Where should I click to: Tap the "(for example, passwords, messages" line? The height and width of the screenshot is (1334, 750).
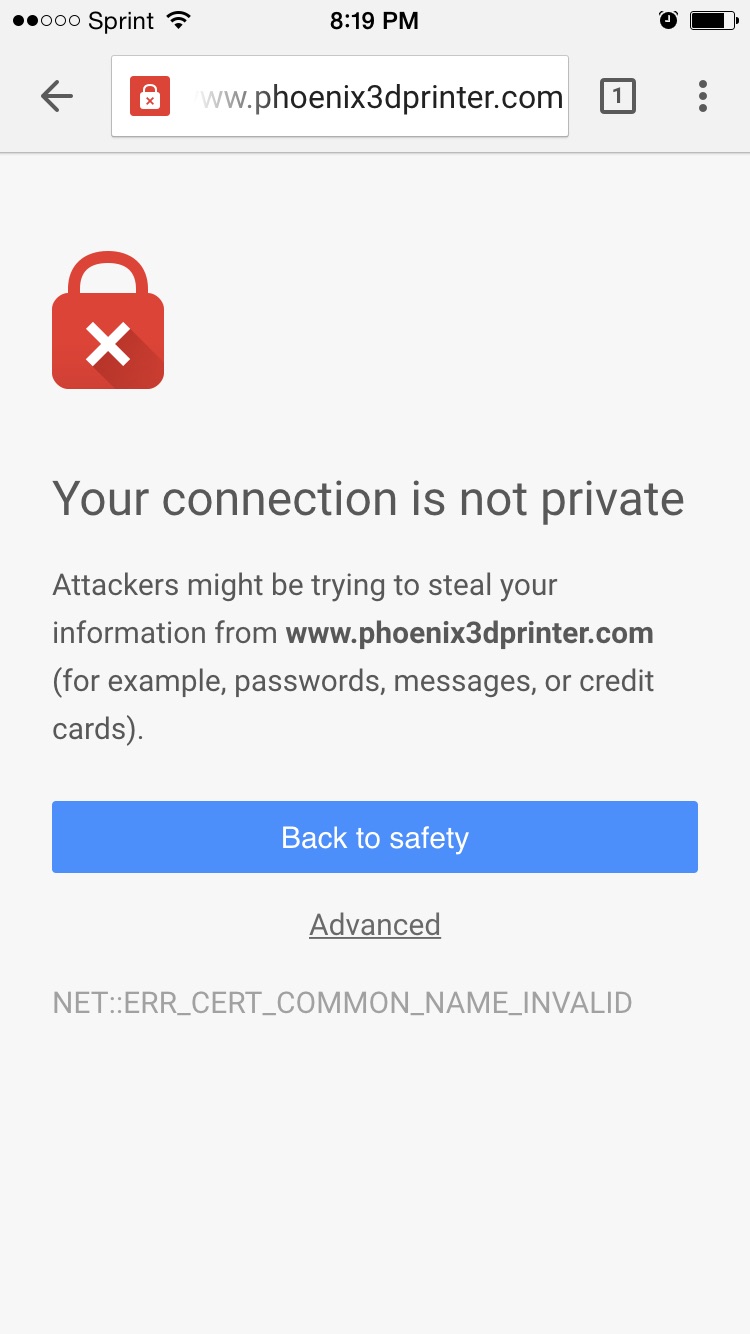point(353,681)
